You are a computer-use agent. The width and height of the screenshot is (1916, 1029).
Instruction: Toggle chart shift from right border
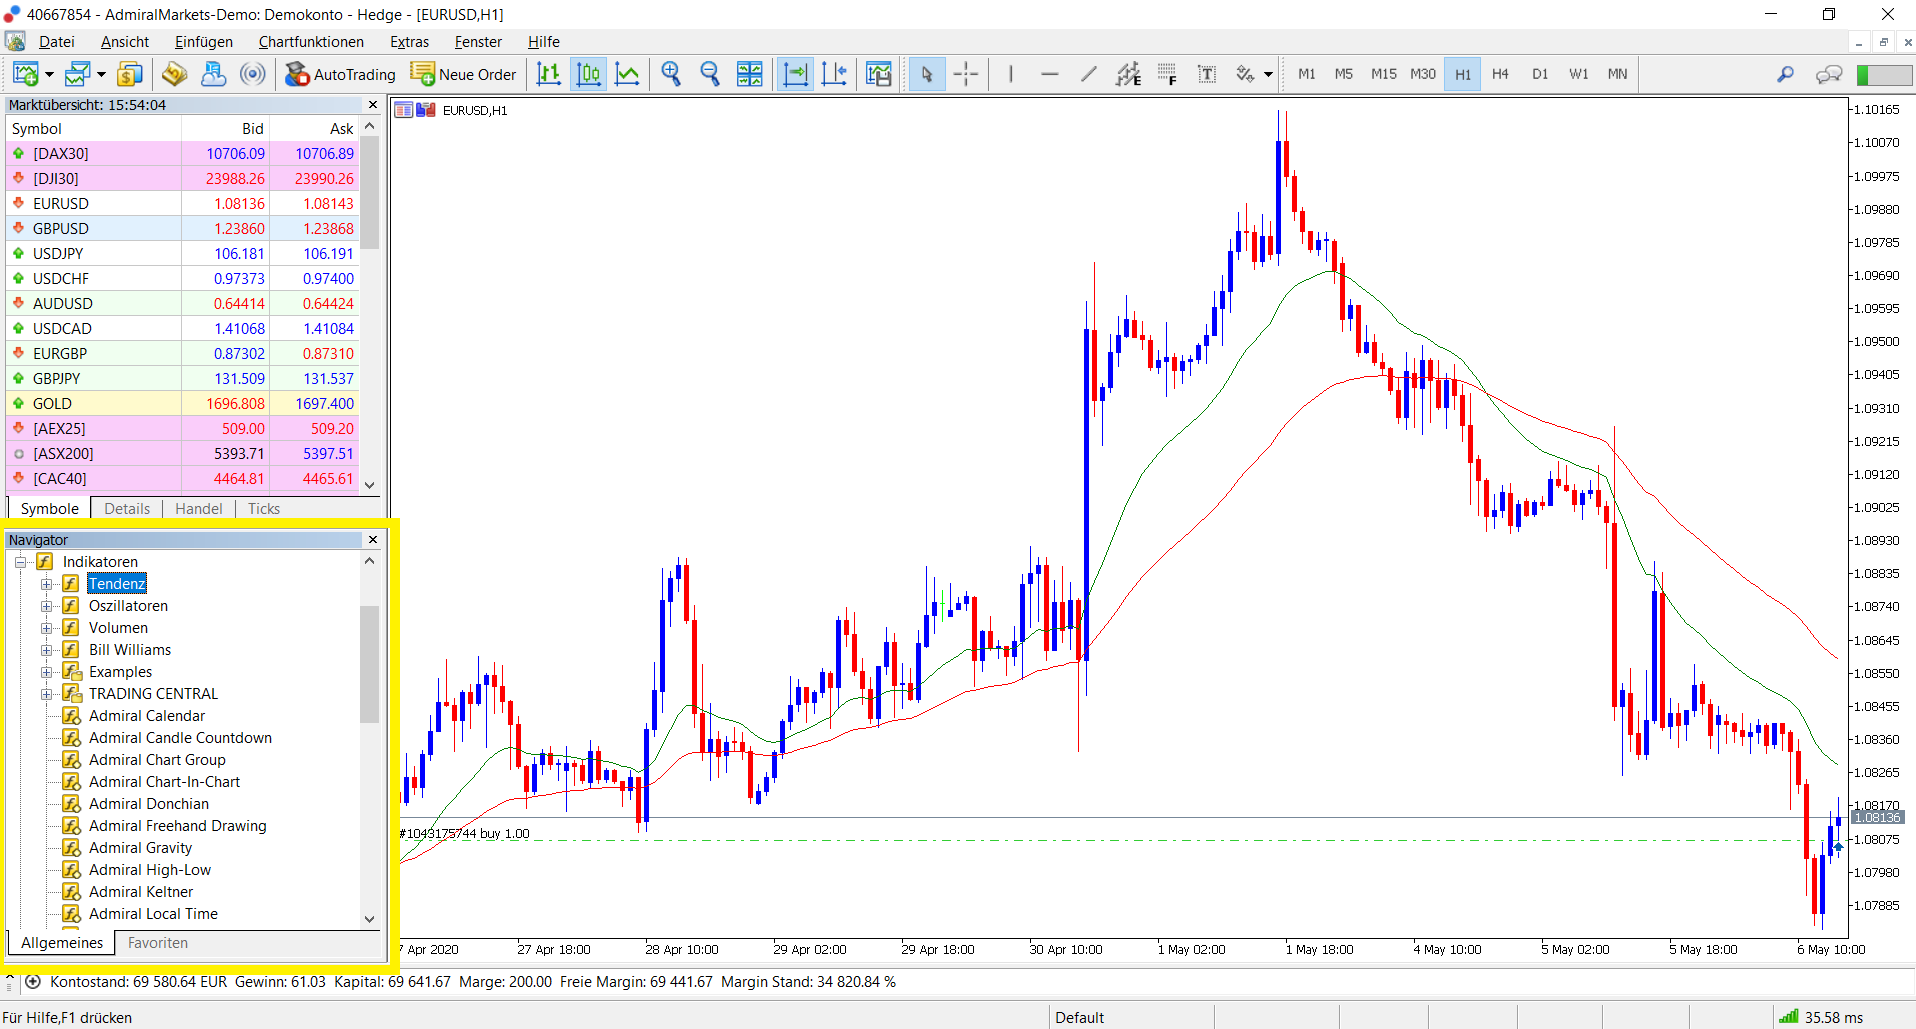[834, 74]
